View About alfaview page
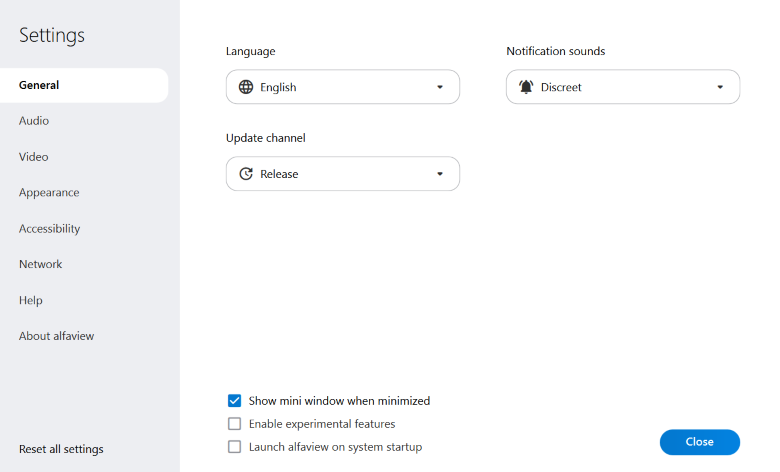Image resolution: width=780 pixels, height=472 pixels. pyautogui.click(x=57, y=336)
